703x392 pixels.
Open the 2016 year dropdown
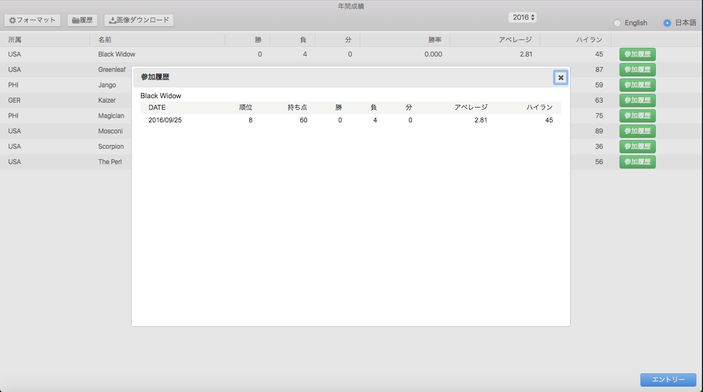523,17
